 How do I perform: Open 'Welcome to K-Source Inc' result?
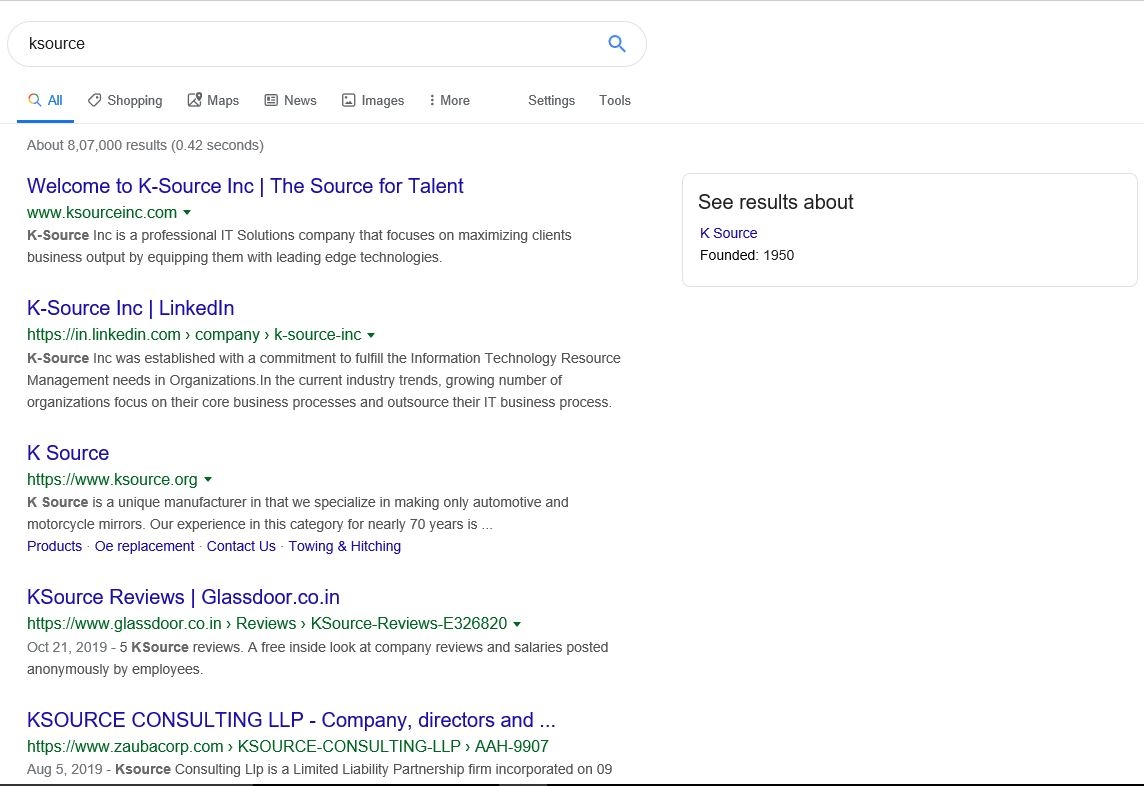[x=245, y=186]
